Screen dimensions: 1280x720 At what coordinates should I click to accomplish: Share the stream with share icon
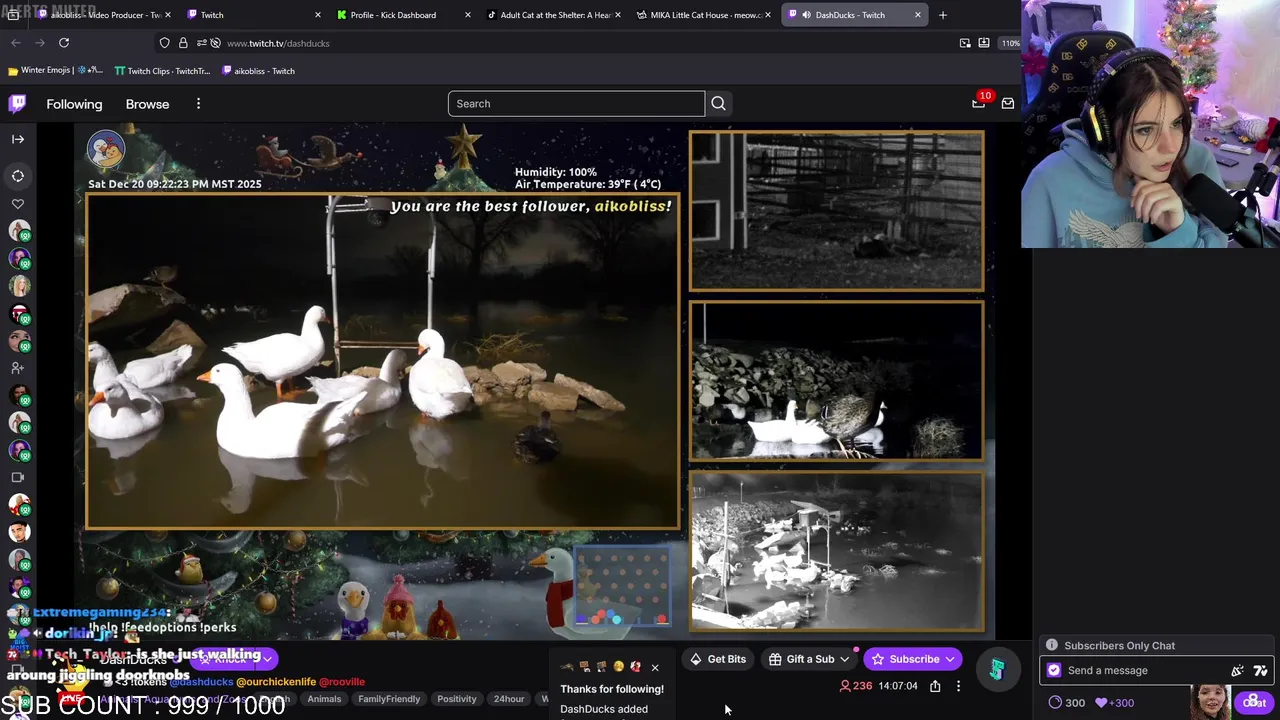935,686
